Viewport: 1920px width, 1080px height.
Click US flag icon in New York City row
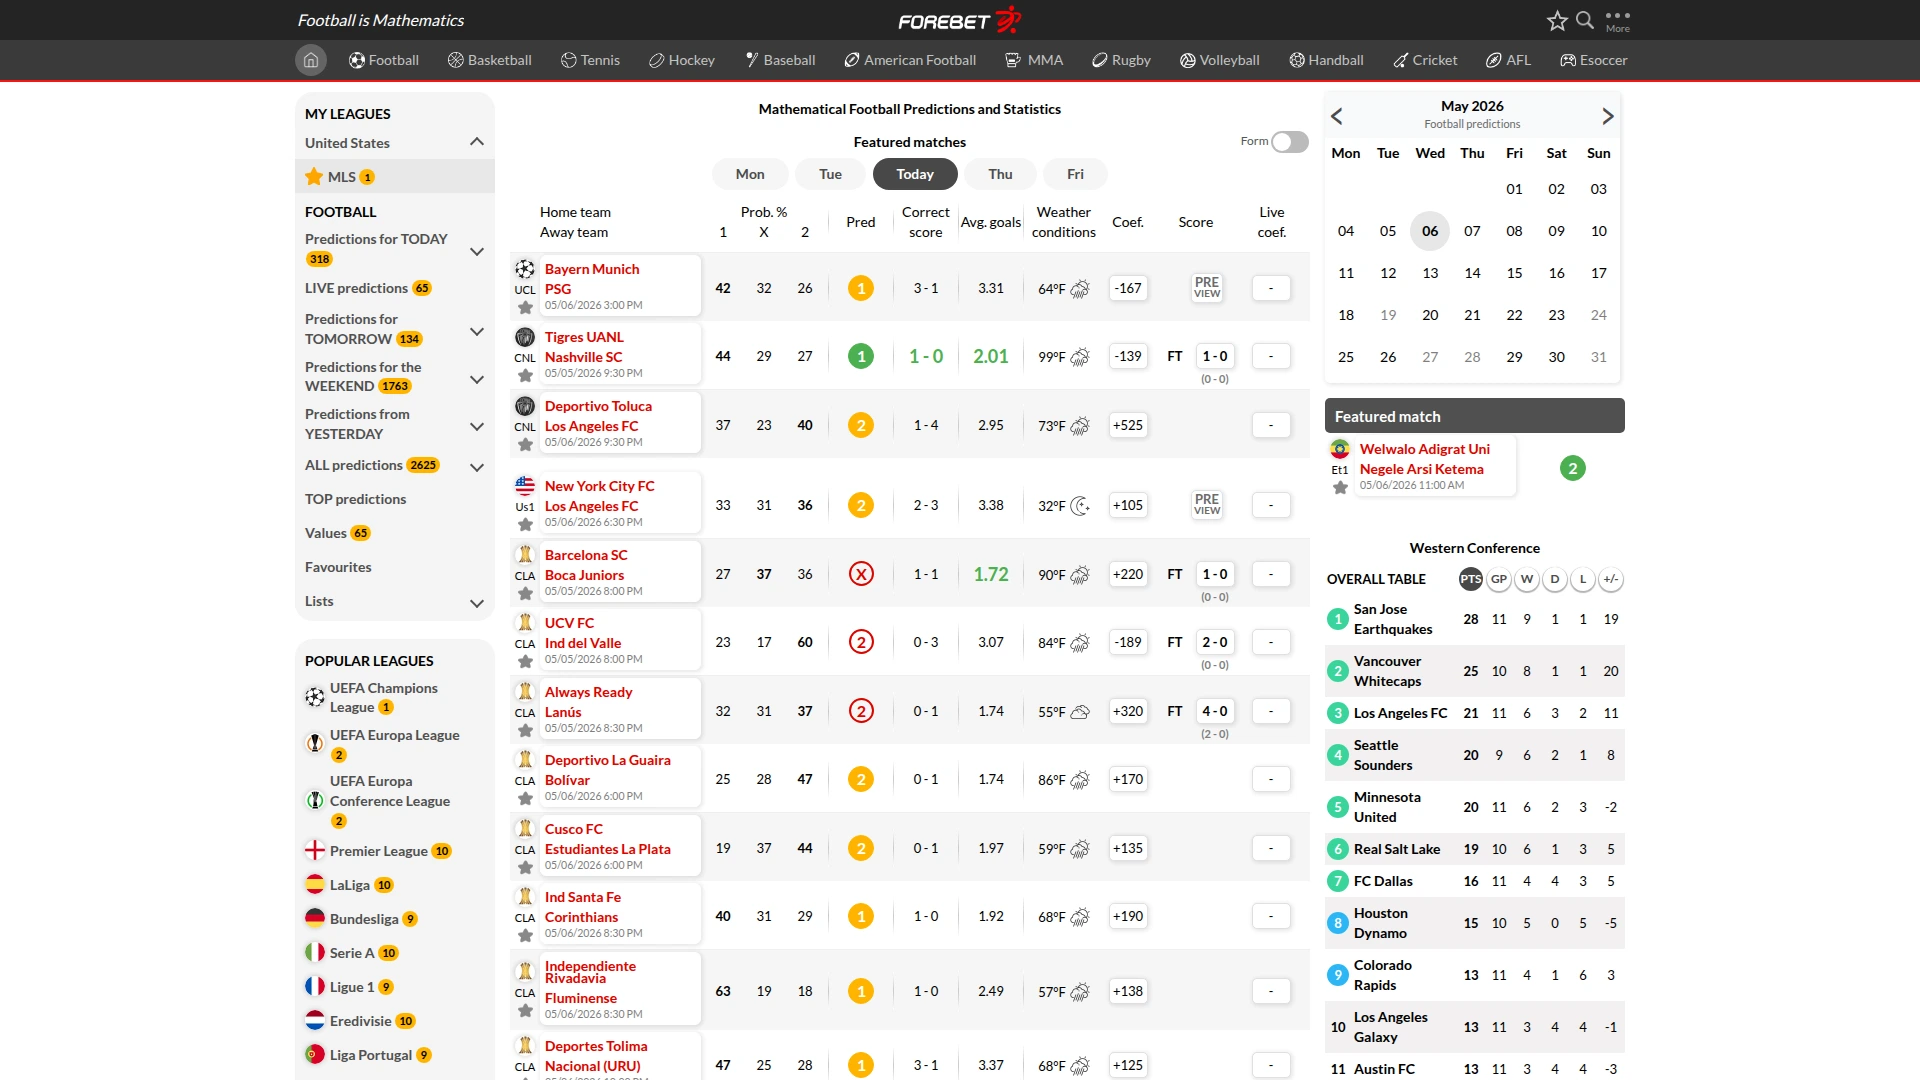coord(525,486)
